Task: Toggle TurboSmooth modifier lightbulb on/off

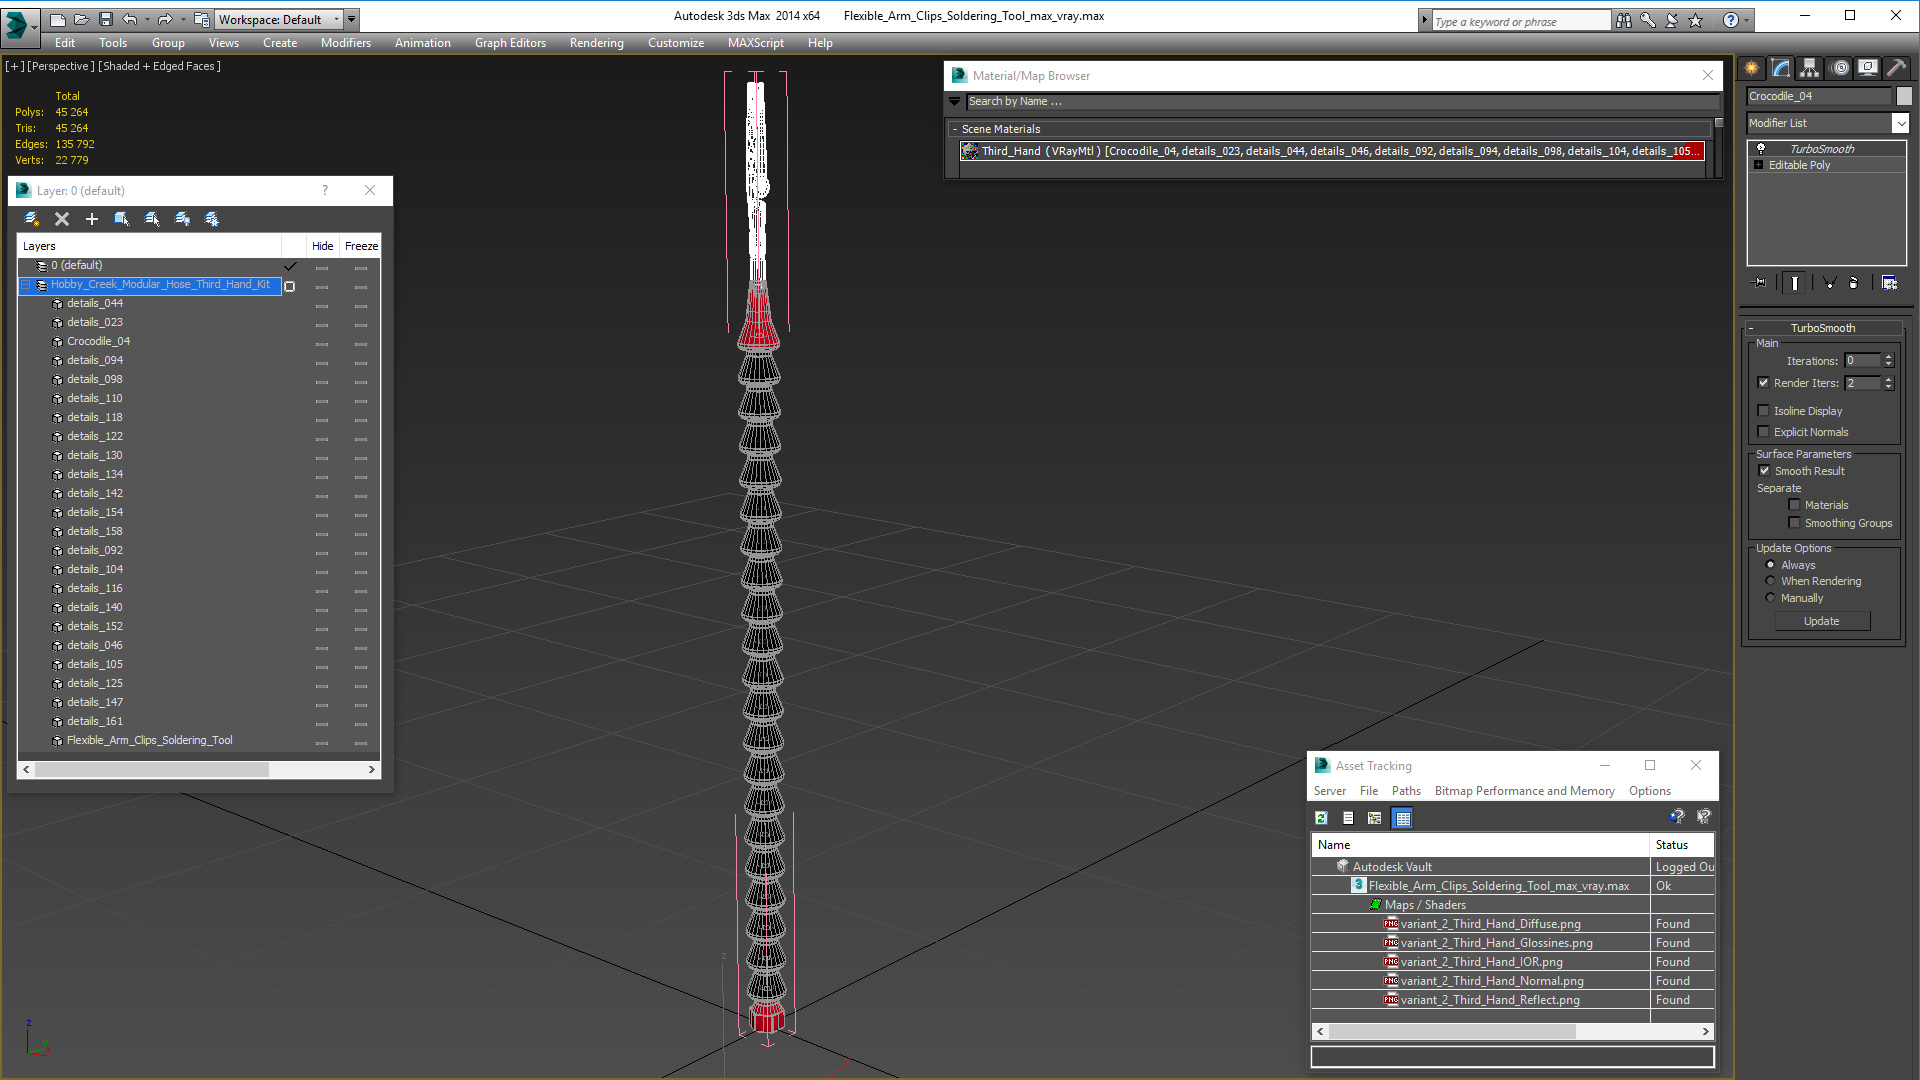Action: 1760,148
